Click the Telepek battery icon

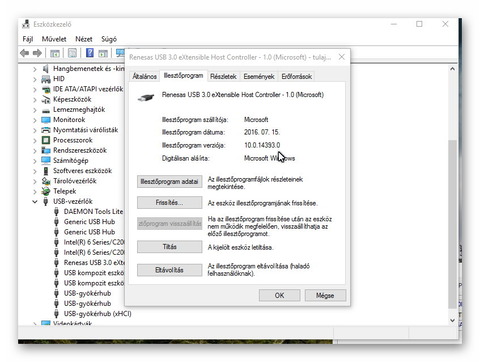point(46,191)
